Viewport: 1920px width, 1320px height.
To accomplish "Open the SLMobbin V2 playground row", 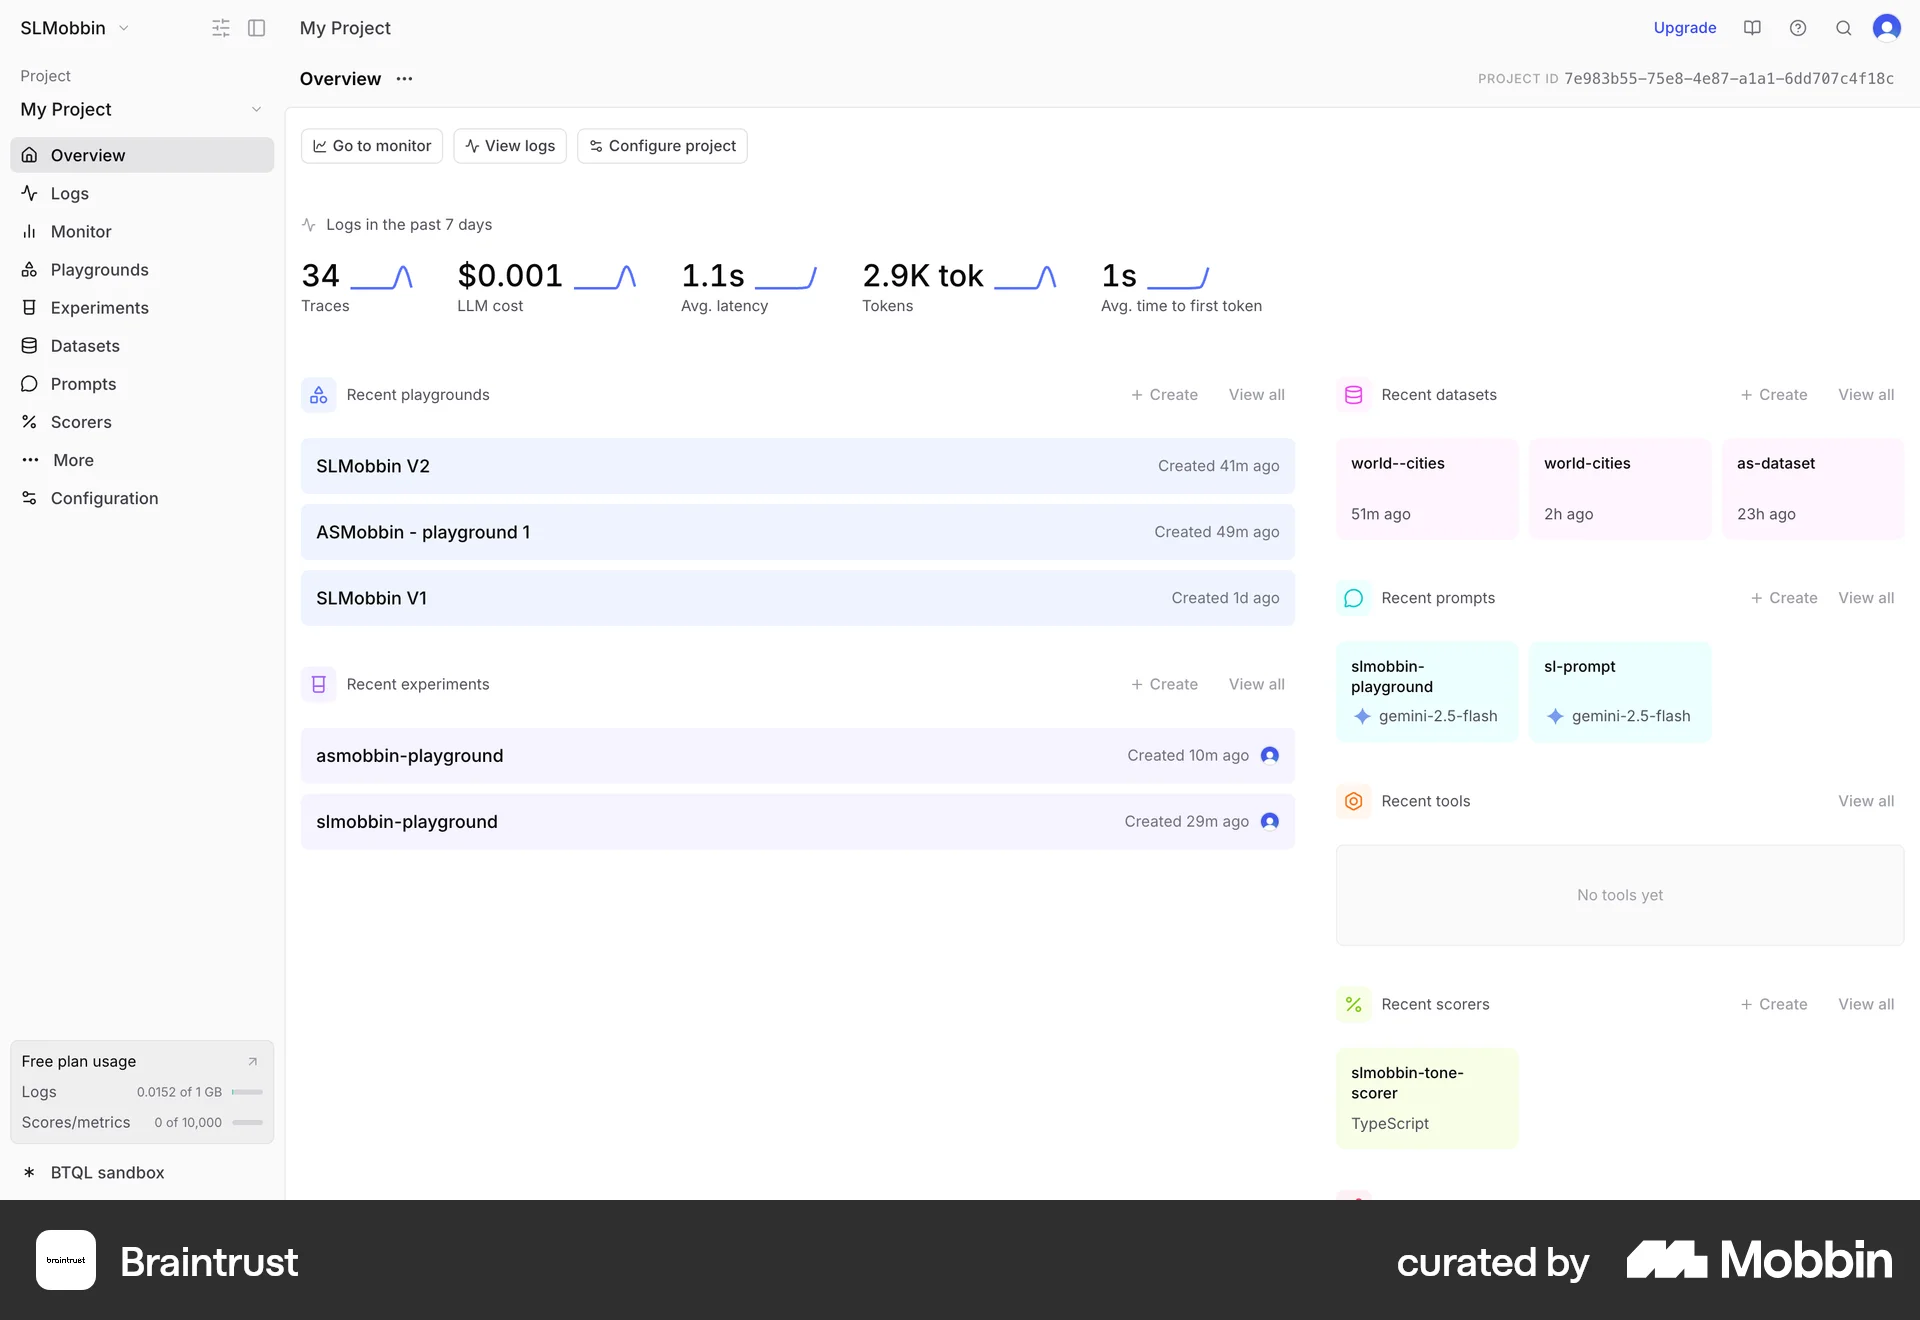I will [797, 466].
